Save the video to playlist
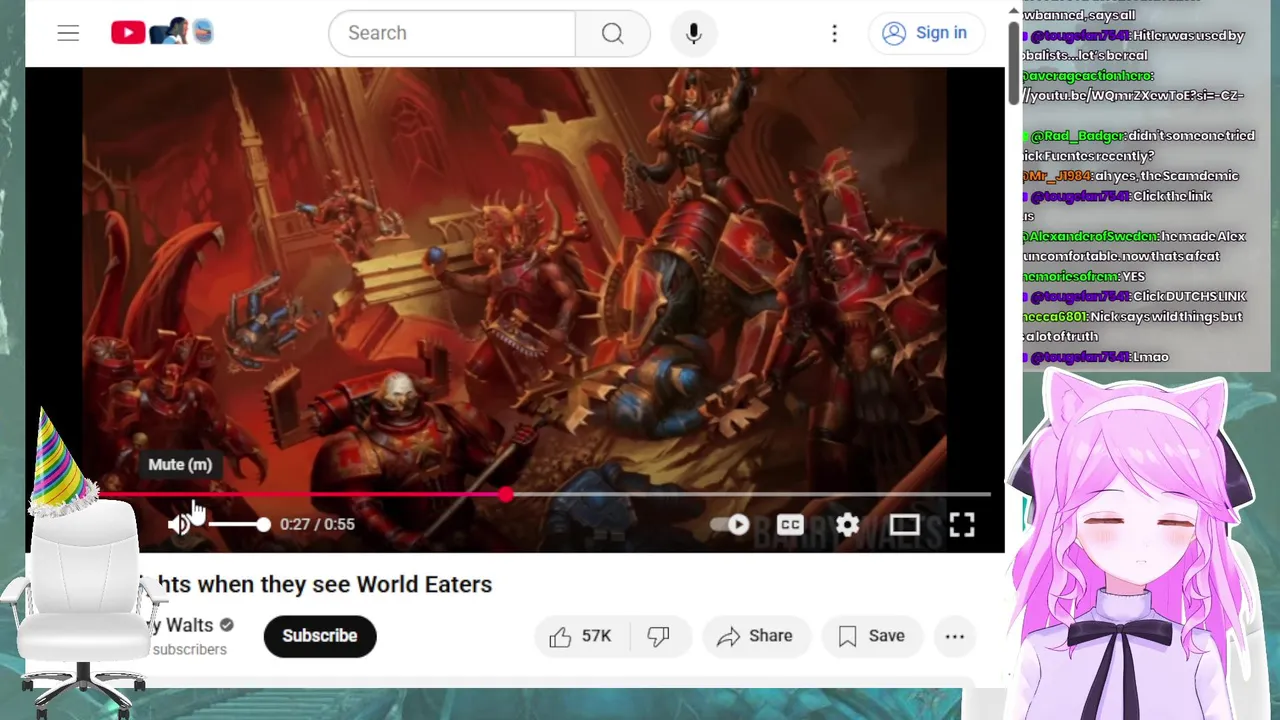1280x720 pixels. (x=872, y=636)
